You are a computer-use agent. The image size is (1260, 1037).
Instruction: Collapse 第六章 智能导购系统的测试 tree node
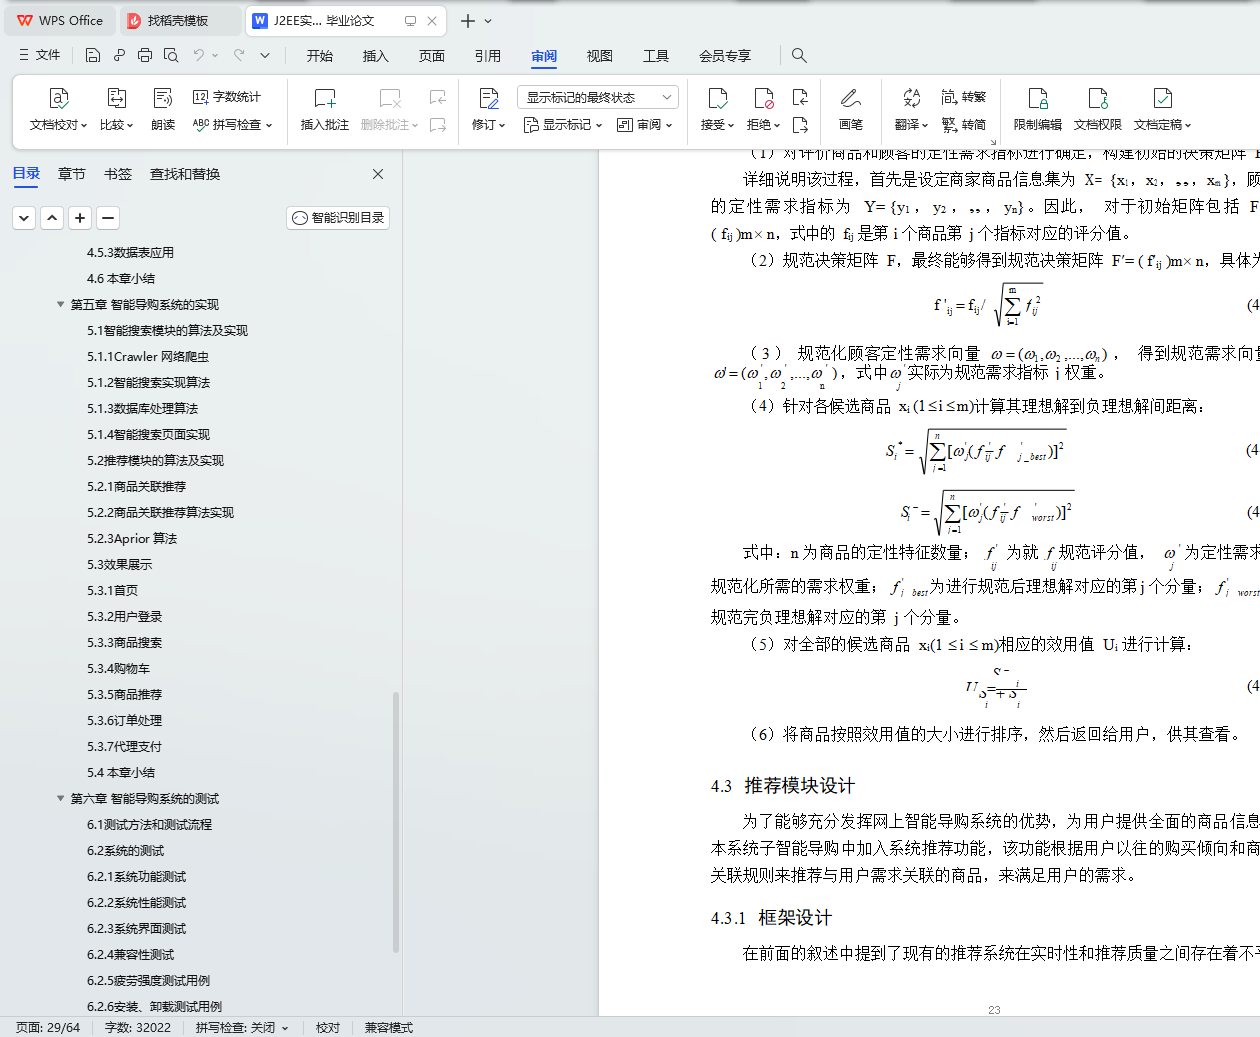pyautogui.click(x=61, y=799)
